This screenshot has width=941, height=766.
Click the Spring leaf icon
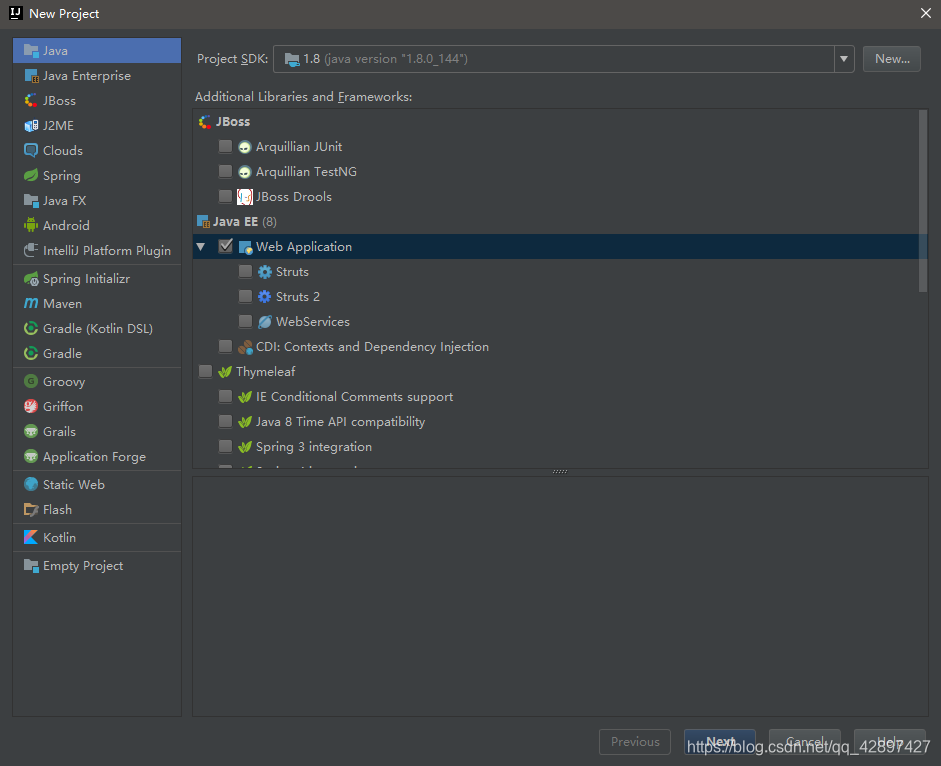[31, 176]
